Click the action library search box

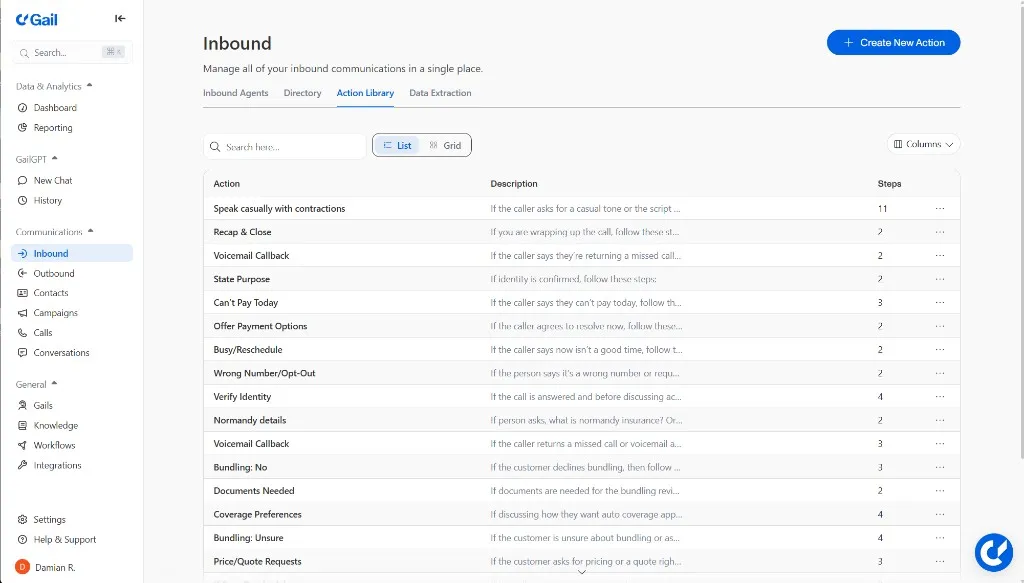click(x=285, y=147)
